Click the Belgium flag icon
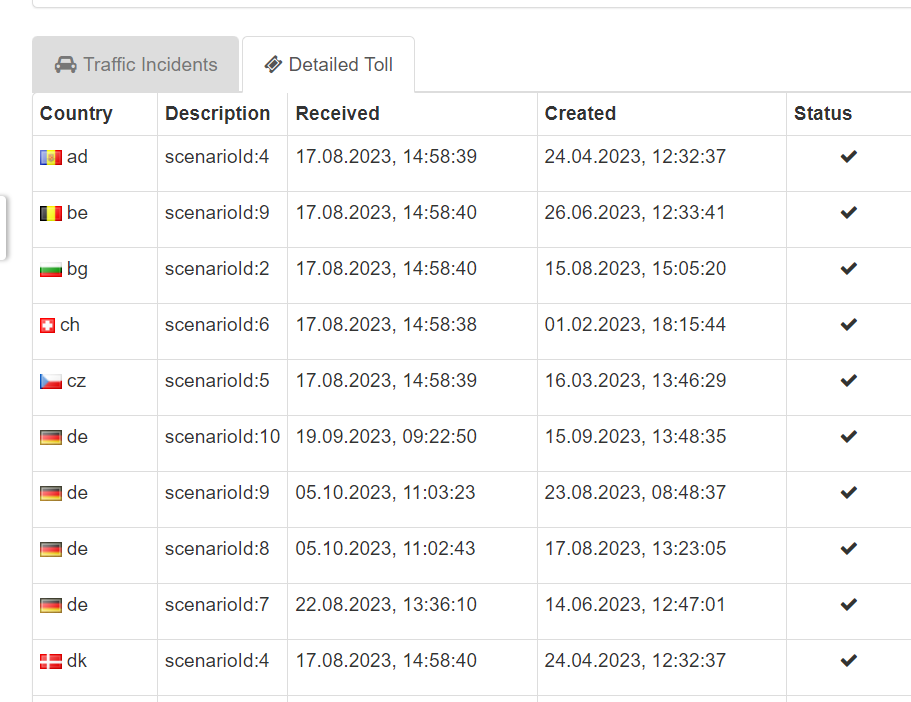911x702 pixels. (x=51, y=213)
